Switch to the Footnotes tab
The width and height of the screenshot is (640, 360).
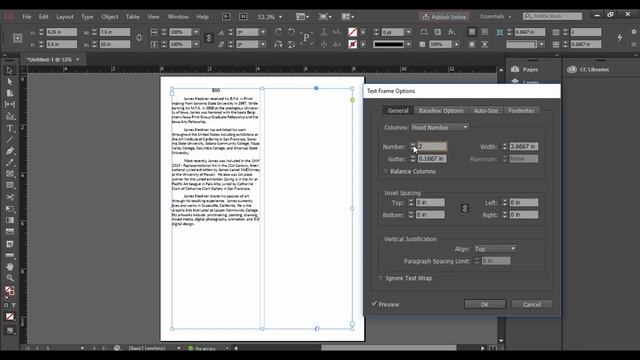click(521, 111)
